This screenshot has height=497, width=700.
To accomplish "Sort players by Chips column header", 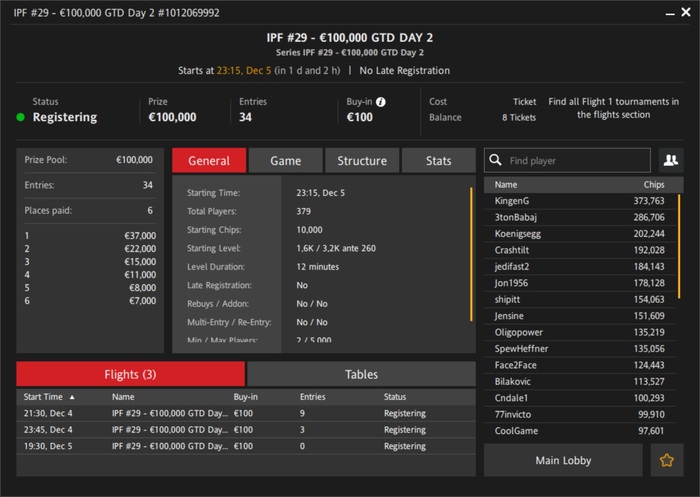I will [x=654, y=184].
